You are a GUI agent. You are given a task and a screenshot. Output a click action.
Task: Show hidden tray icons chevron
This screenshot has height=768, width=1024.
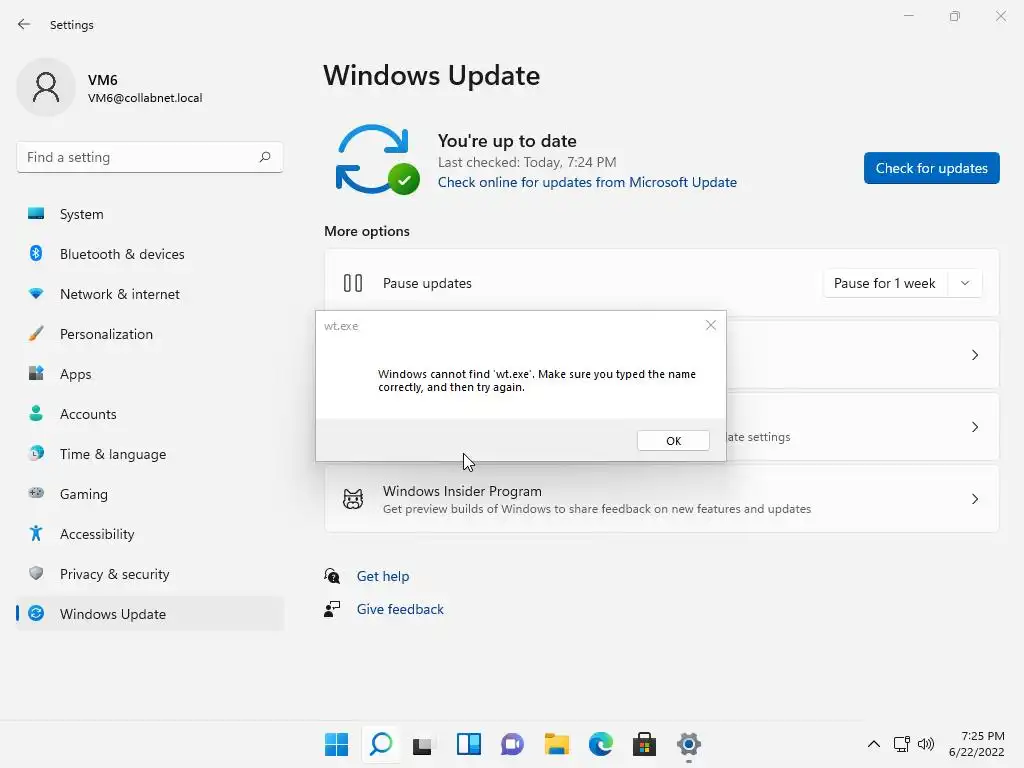873,744
